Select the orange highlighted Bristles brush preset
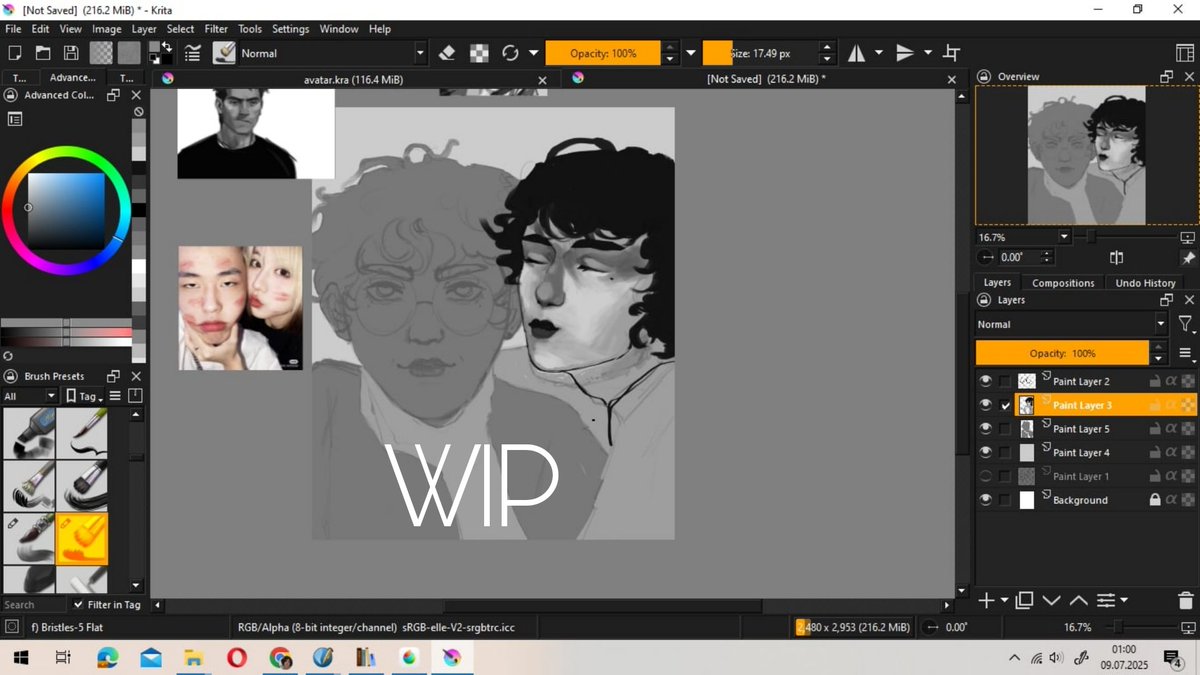 [x=82, y=539]
